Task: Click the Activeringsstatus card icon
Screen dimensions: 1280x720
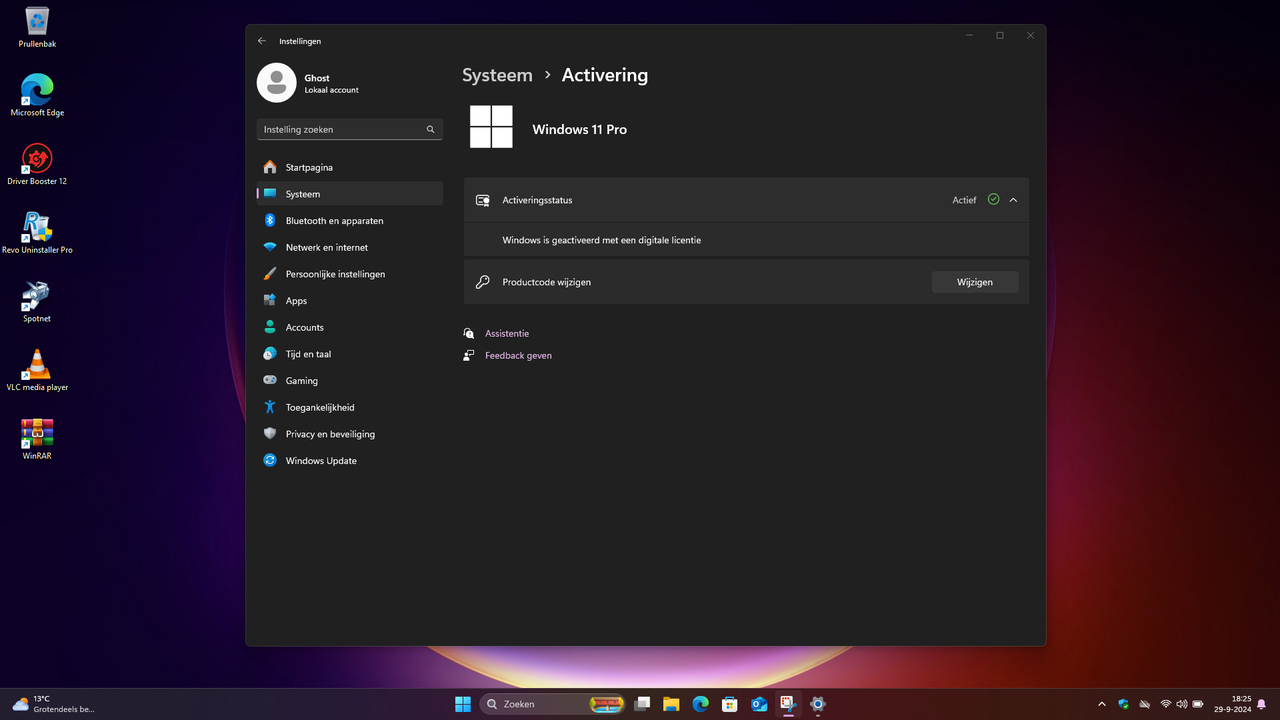Action: (483, 200)
